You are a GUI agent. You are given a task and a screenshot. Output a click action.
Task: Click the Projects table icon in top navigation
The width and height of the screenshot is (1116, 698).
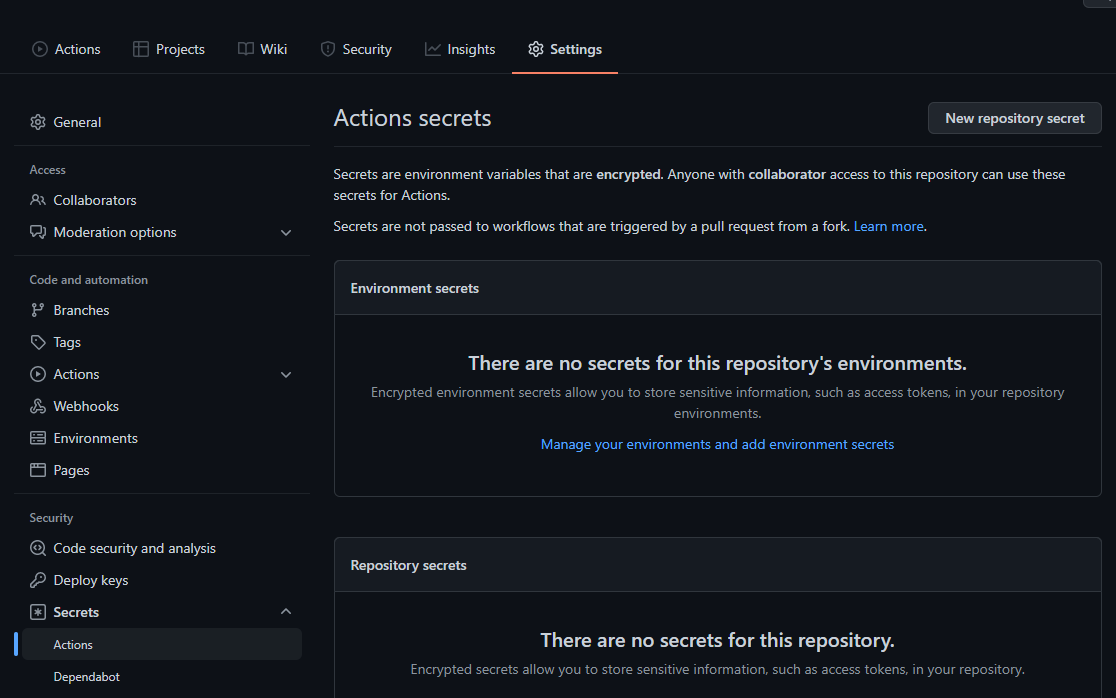click(141, 49)
